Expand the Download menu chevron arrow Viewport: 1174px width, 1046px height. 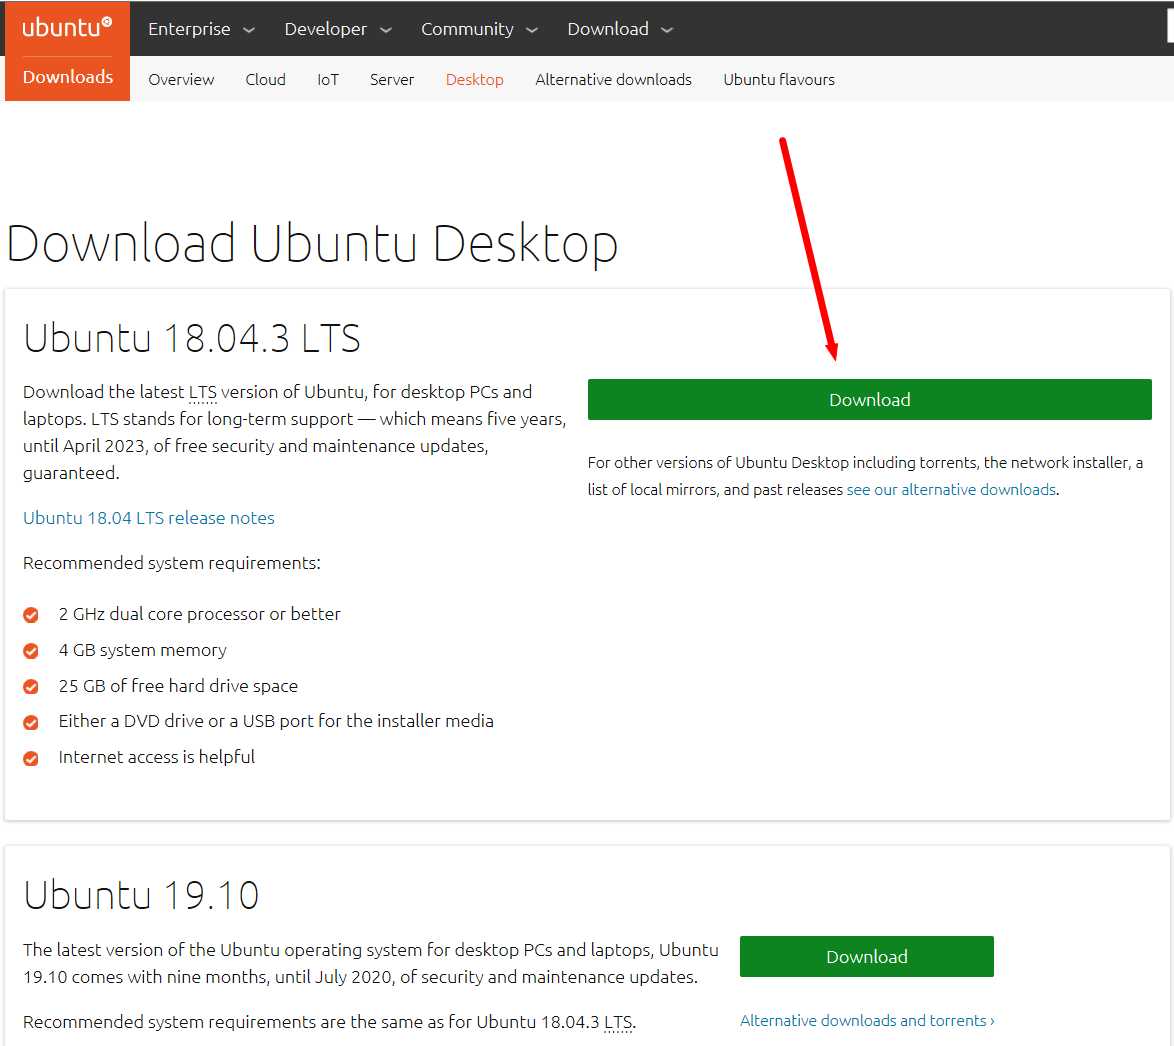point(667,30)
